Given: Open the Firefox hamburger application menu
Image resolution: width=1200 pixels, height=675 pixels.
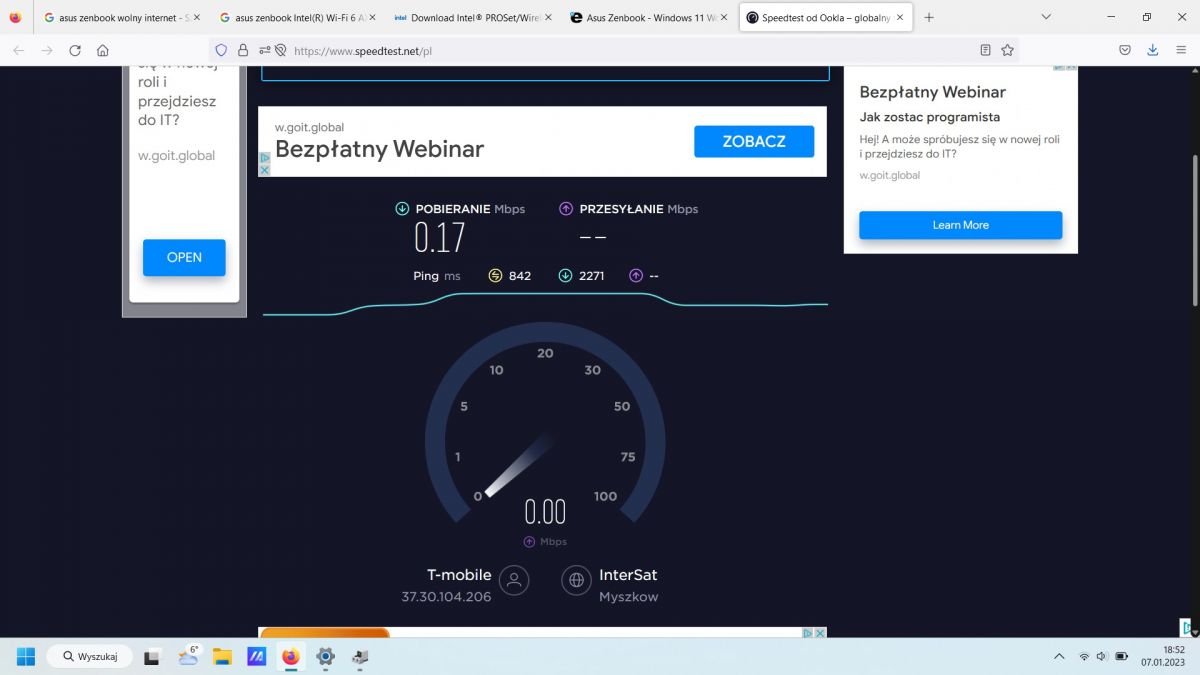Looking at the screenshot, I should (1181, 50).
